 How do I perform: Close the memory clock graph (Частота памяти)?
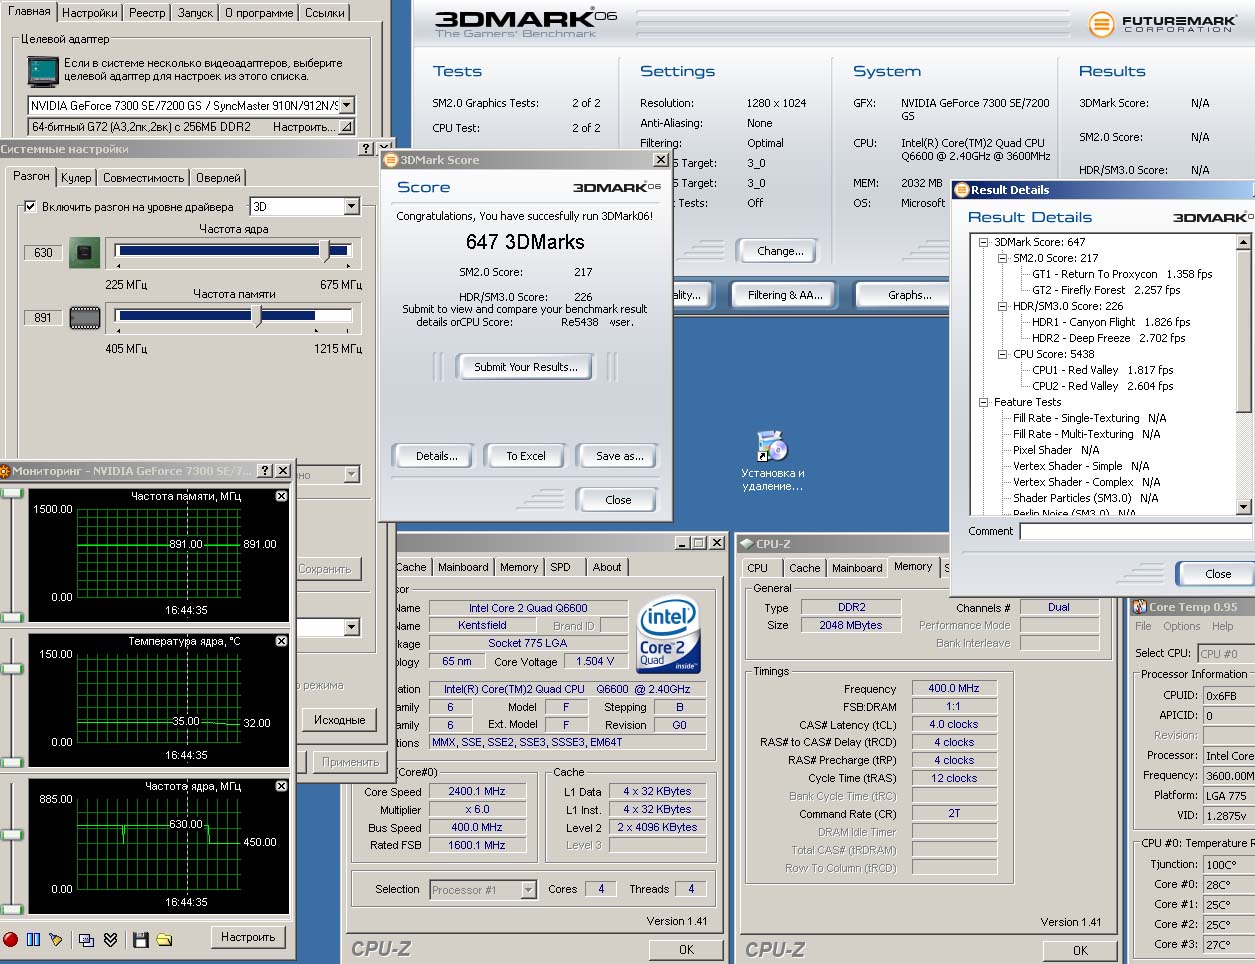(x=281, y=496)
